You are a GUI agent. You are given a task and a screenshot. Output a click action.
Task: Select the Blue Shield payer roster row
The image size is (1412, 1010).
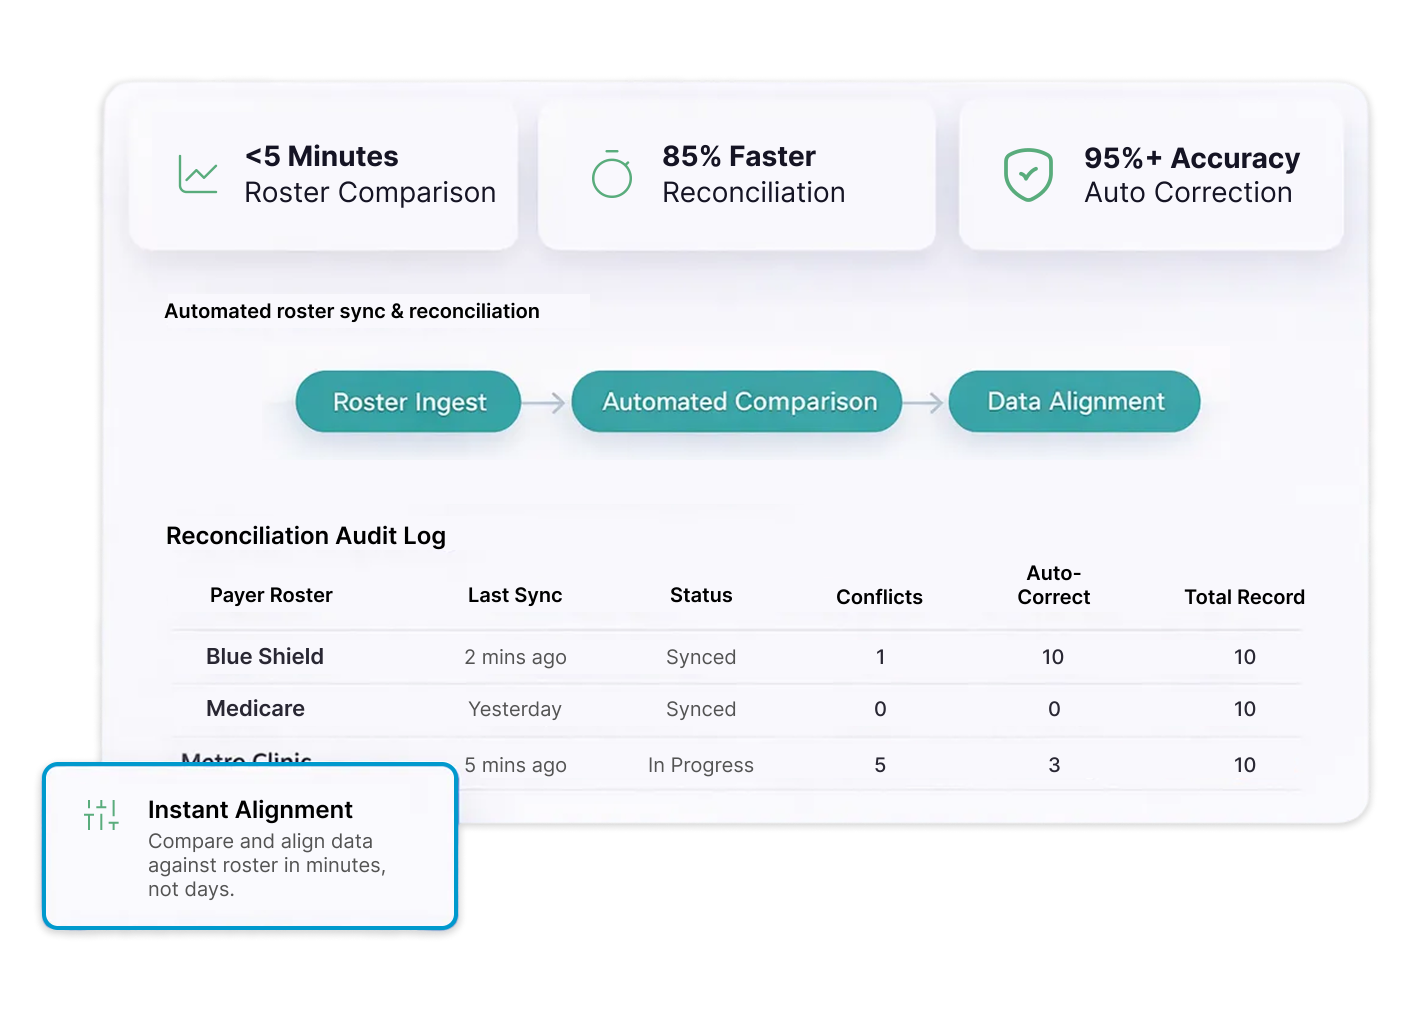click(264, 657)
